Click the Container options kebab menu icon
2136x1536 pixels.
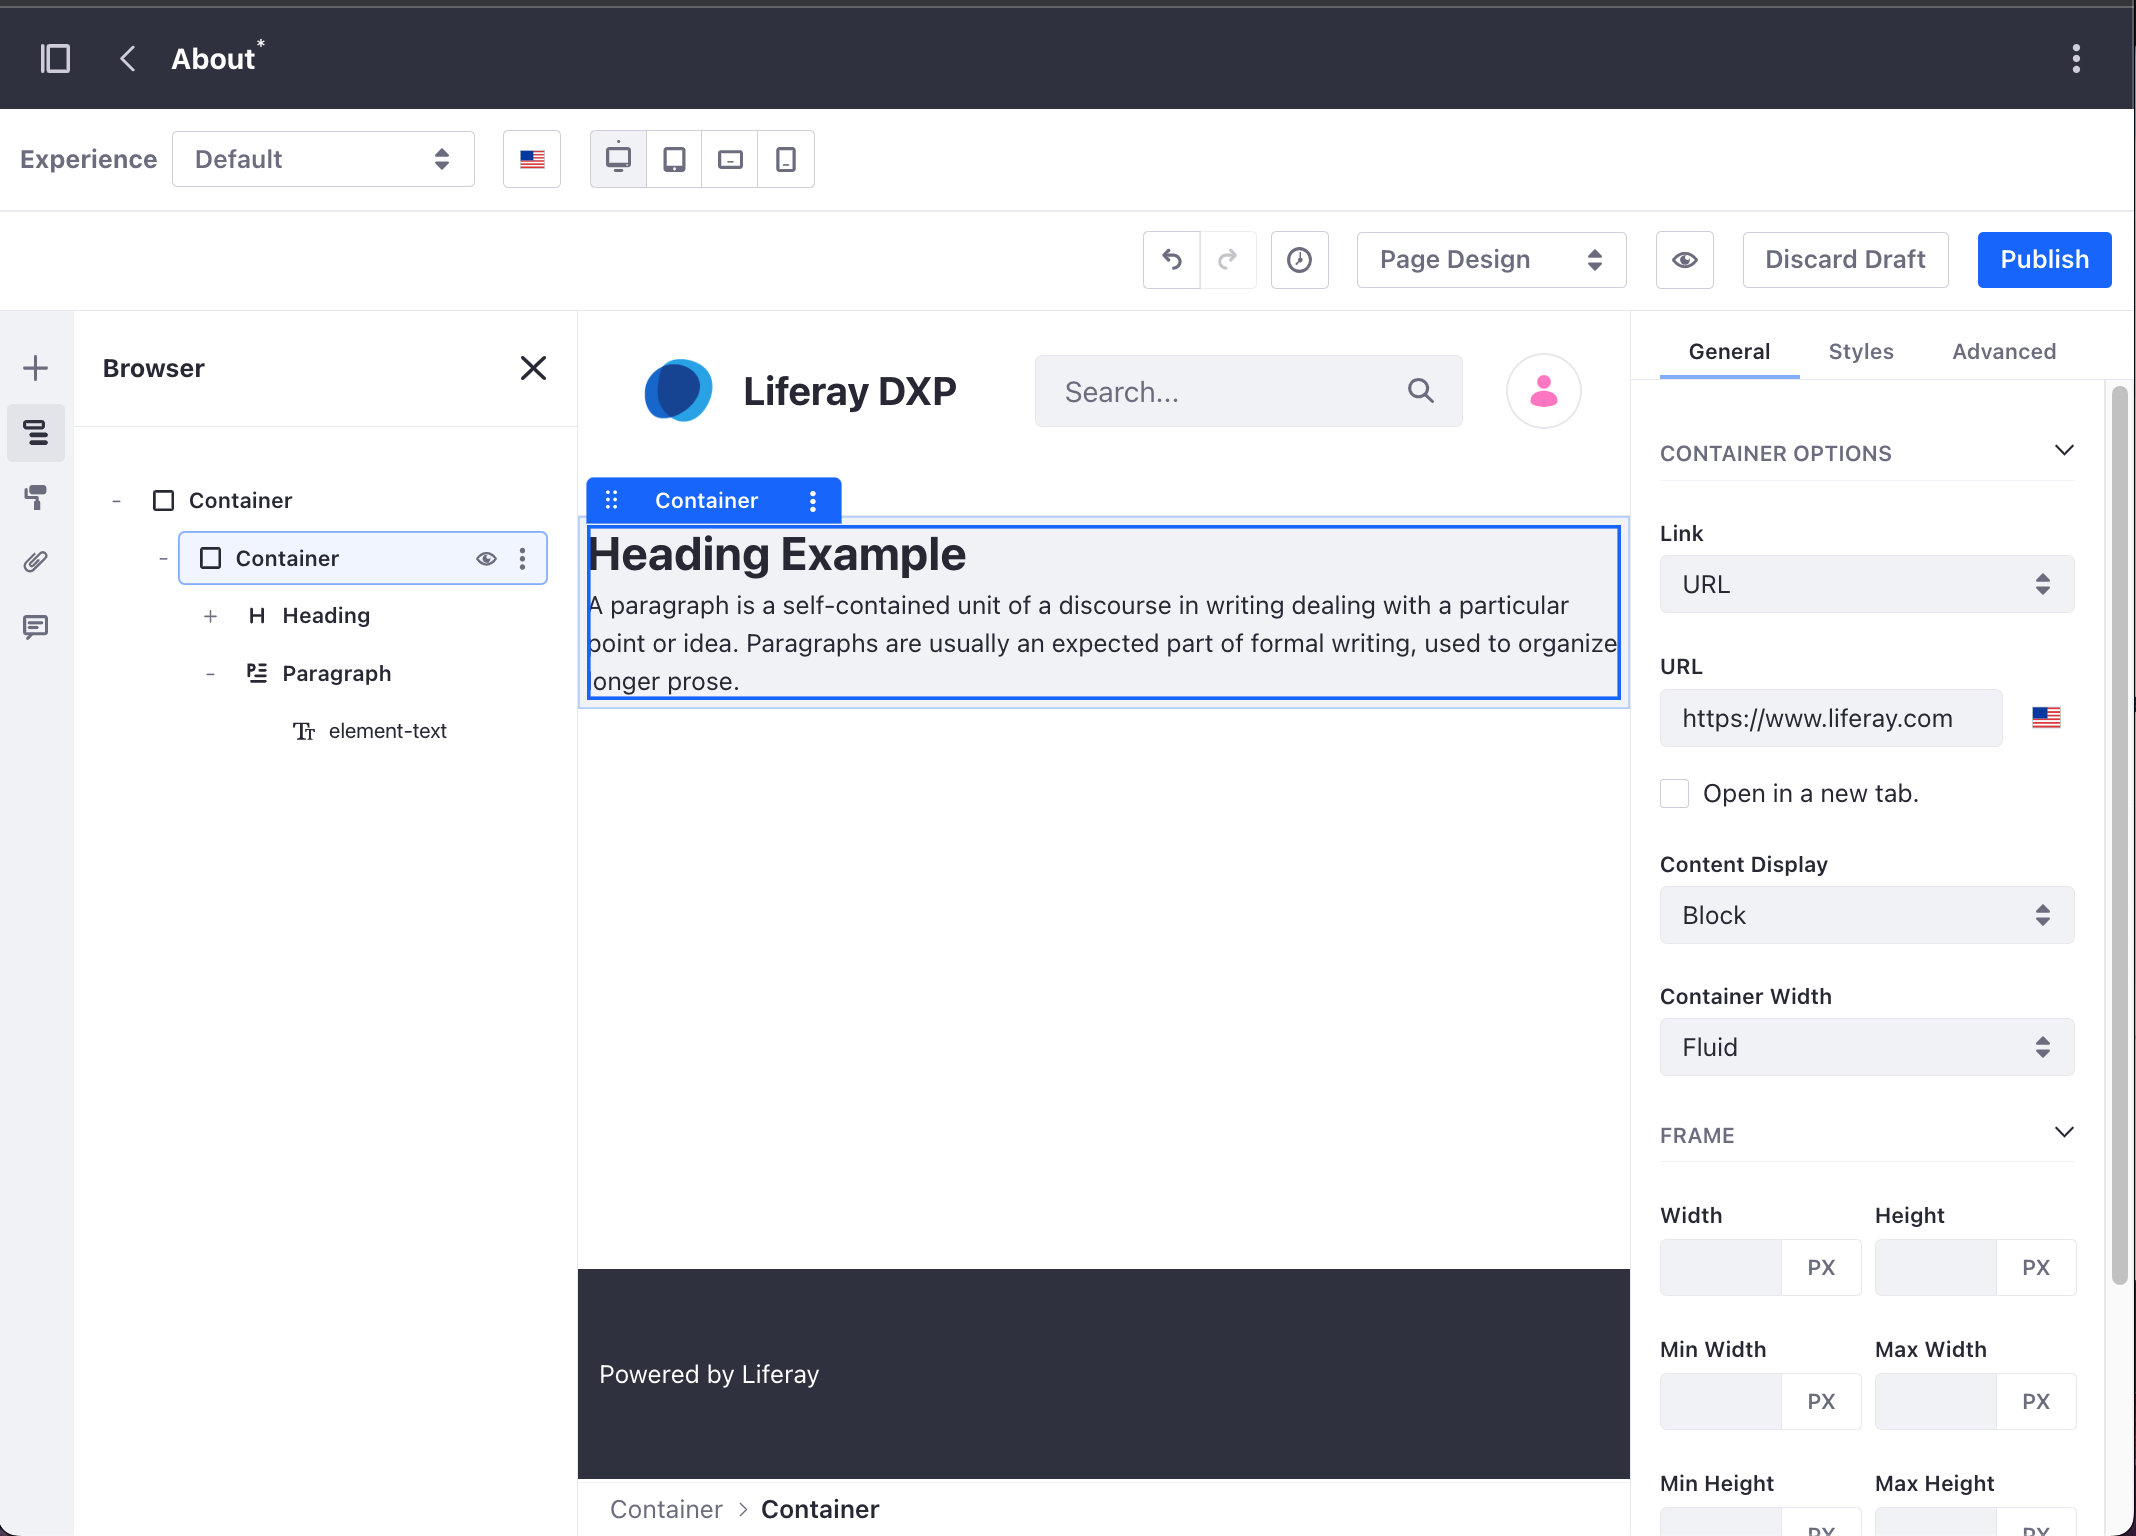tap(813, 499)
